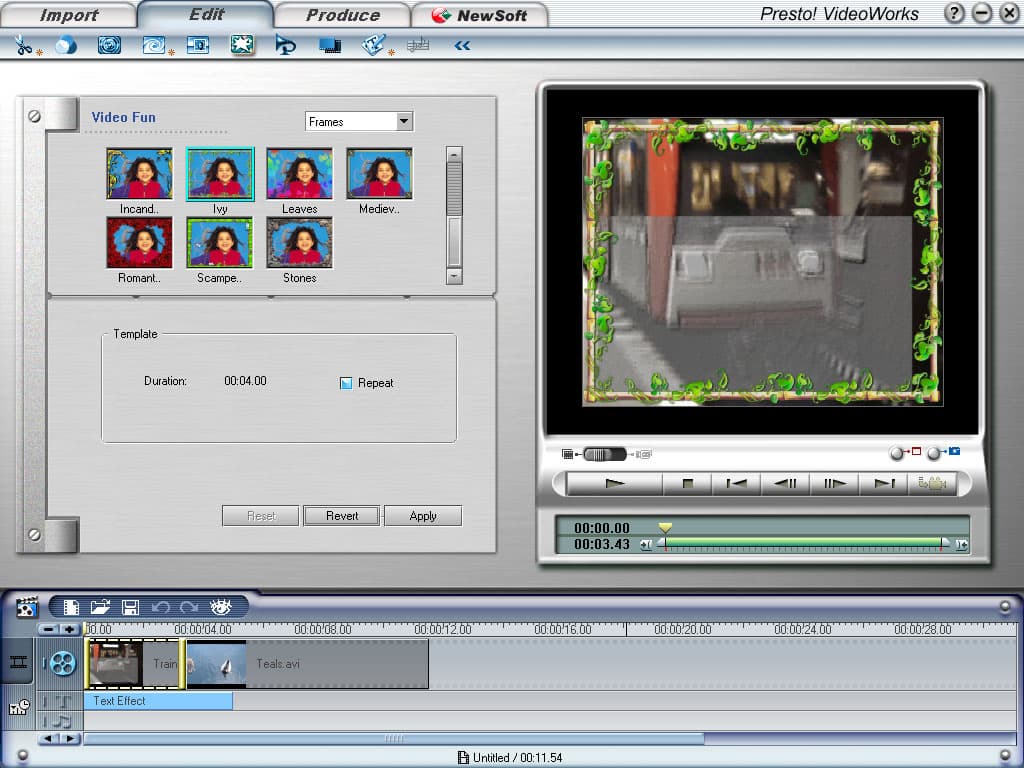Toggle the eye preview icon in timeline toolbar
The width and height of the screenshot is (1024, 768).
[x=221, y=607]
